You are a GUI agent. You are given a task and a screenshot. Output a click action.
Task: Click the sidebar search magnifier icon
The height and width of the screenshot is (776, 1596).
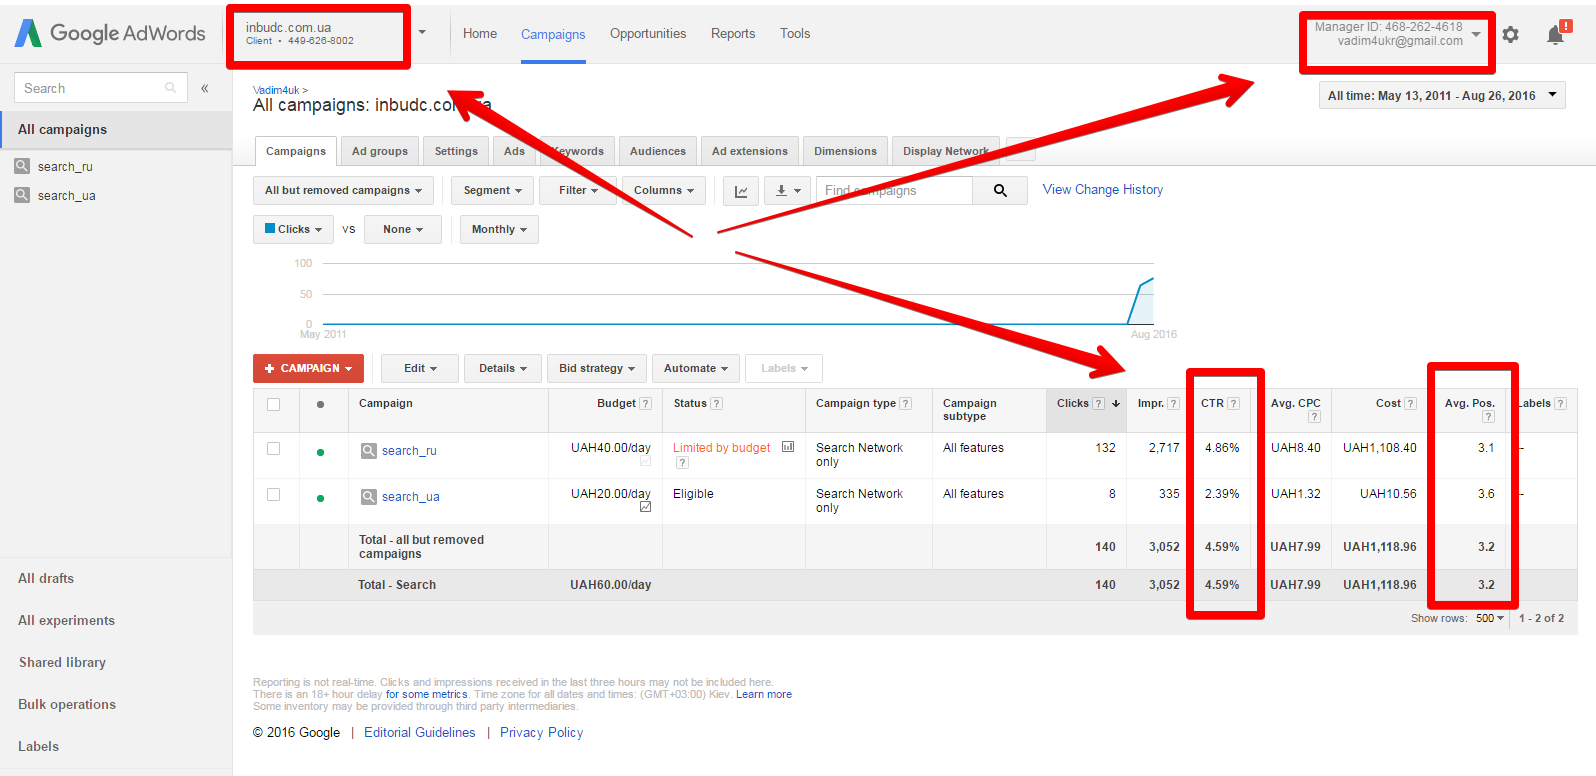(170, 88)
